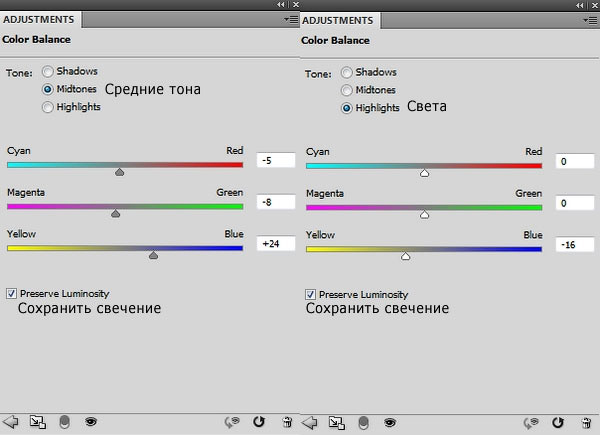The width and height of the screenshot is (600, 435).
Task: Open right Adjustments panel flyout menu
Action: tap(590, 20)
